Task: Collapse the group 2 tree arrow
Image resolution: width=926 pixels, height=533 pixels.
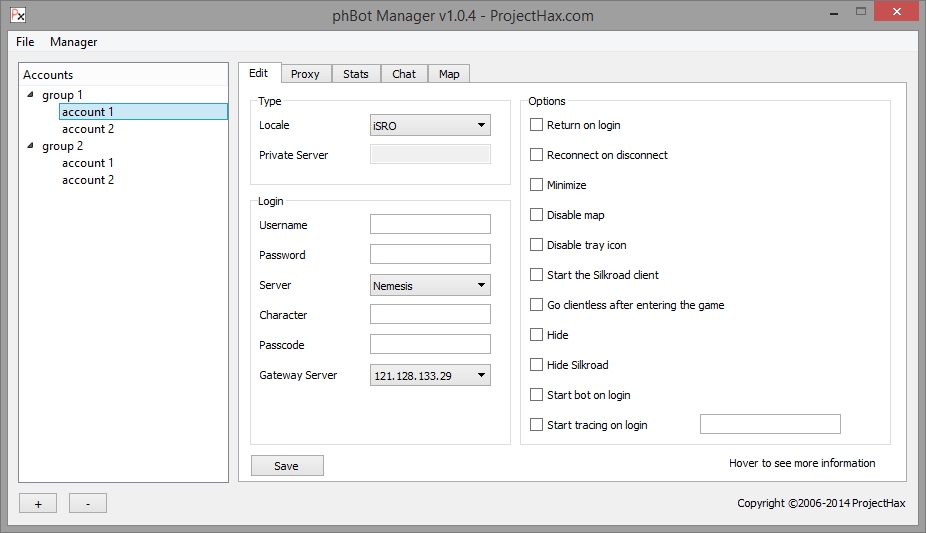Action: tap(31, 146)
